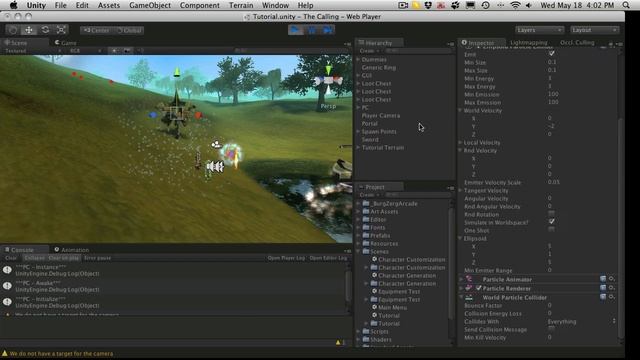Click the scene orientation gizmo
640x360 pixels.
328,81
